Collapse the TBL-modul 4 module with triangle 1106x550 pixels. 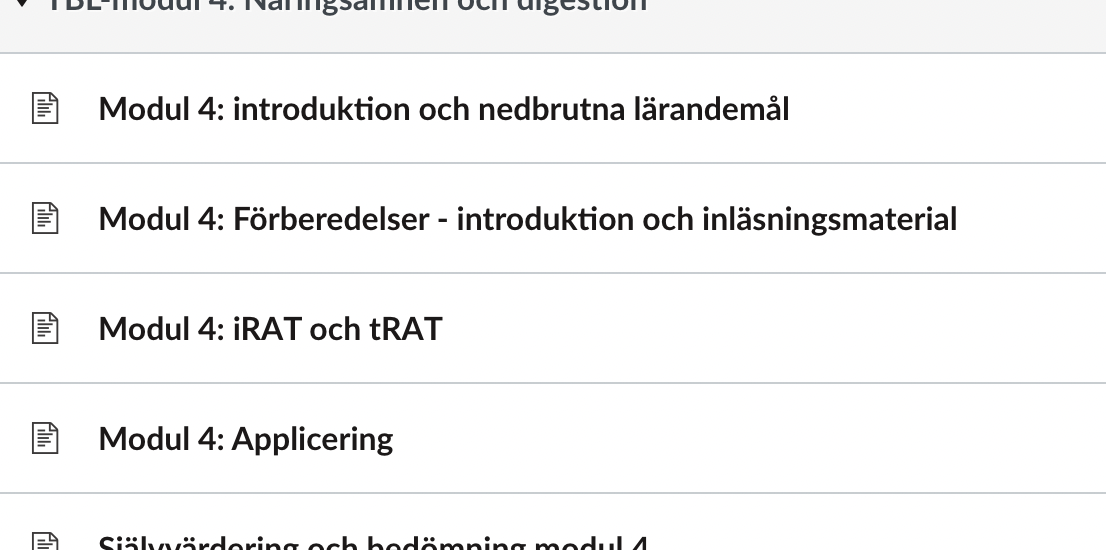(x=22, y=4)
